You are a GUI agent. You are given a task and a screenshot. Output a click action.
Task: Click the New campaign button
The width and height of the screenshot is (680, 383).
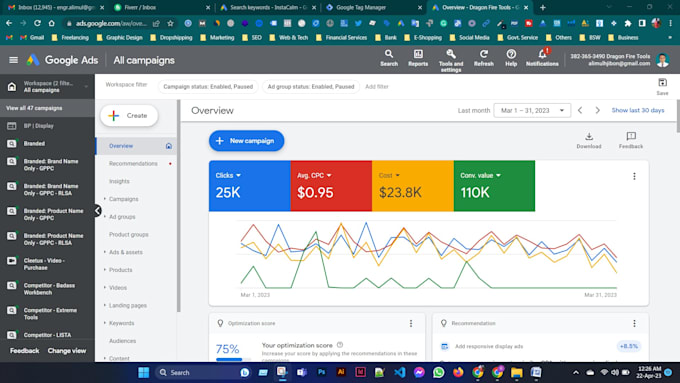click(246, 141)
